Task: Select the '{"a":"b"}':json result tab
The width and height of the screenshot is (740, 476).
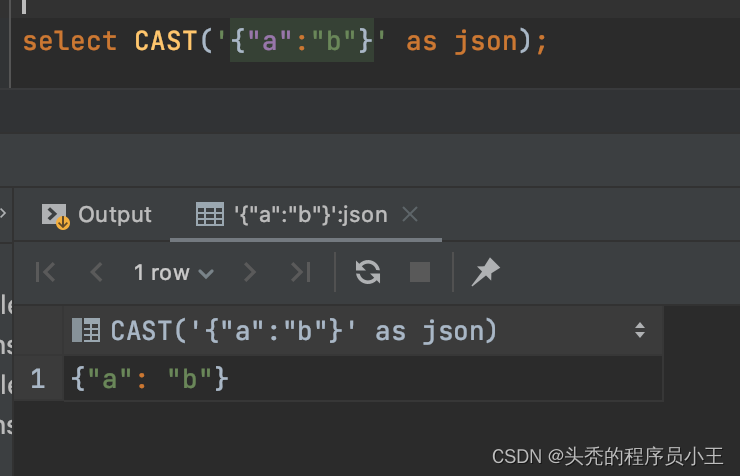Action: [x=310, y=215]
